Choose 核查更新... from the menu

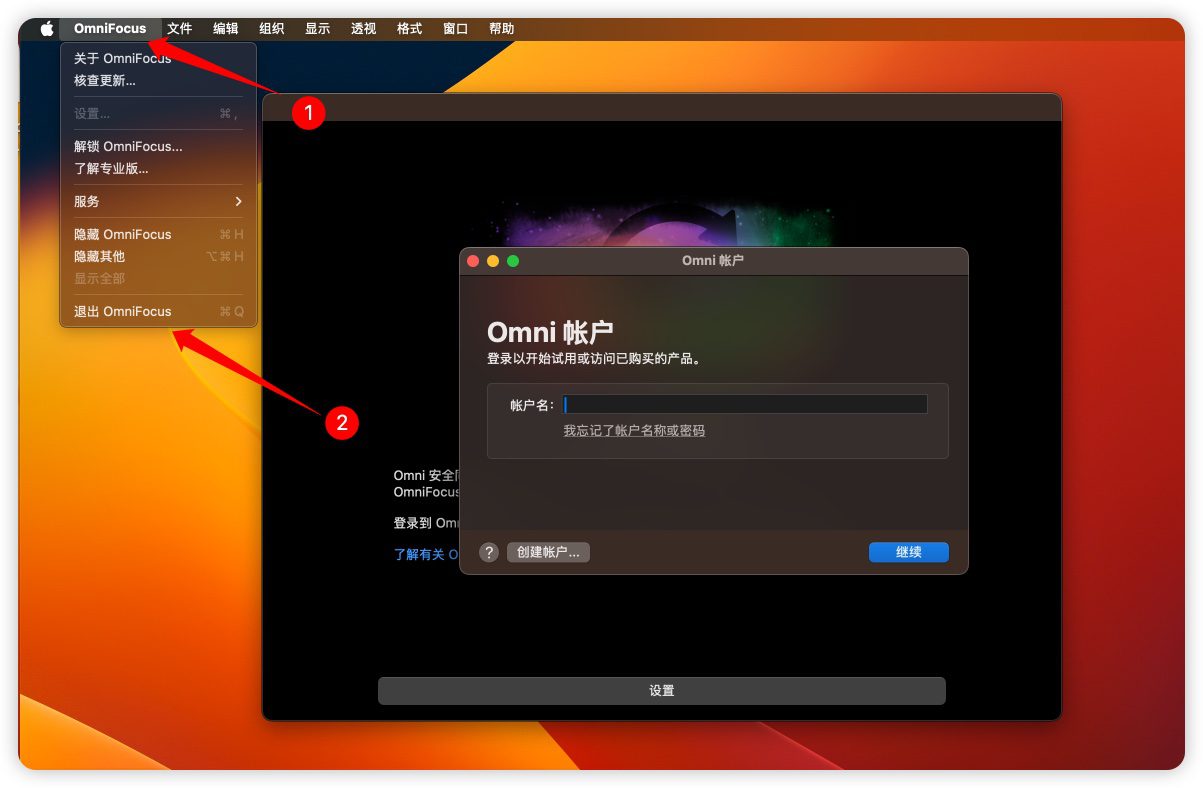(x=105, y=81)
